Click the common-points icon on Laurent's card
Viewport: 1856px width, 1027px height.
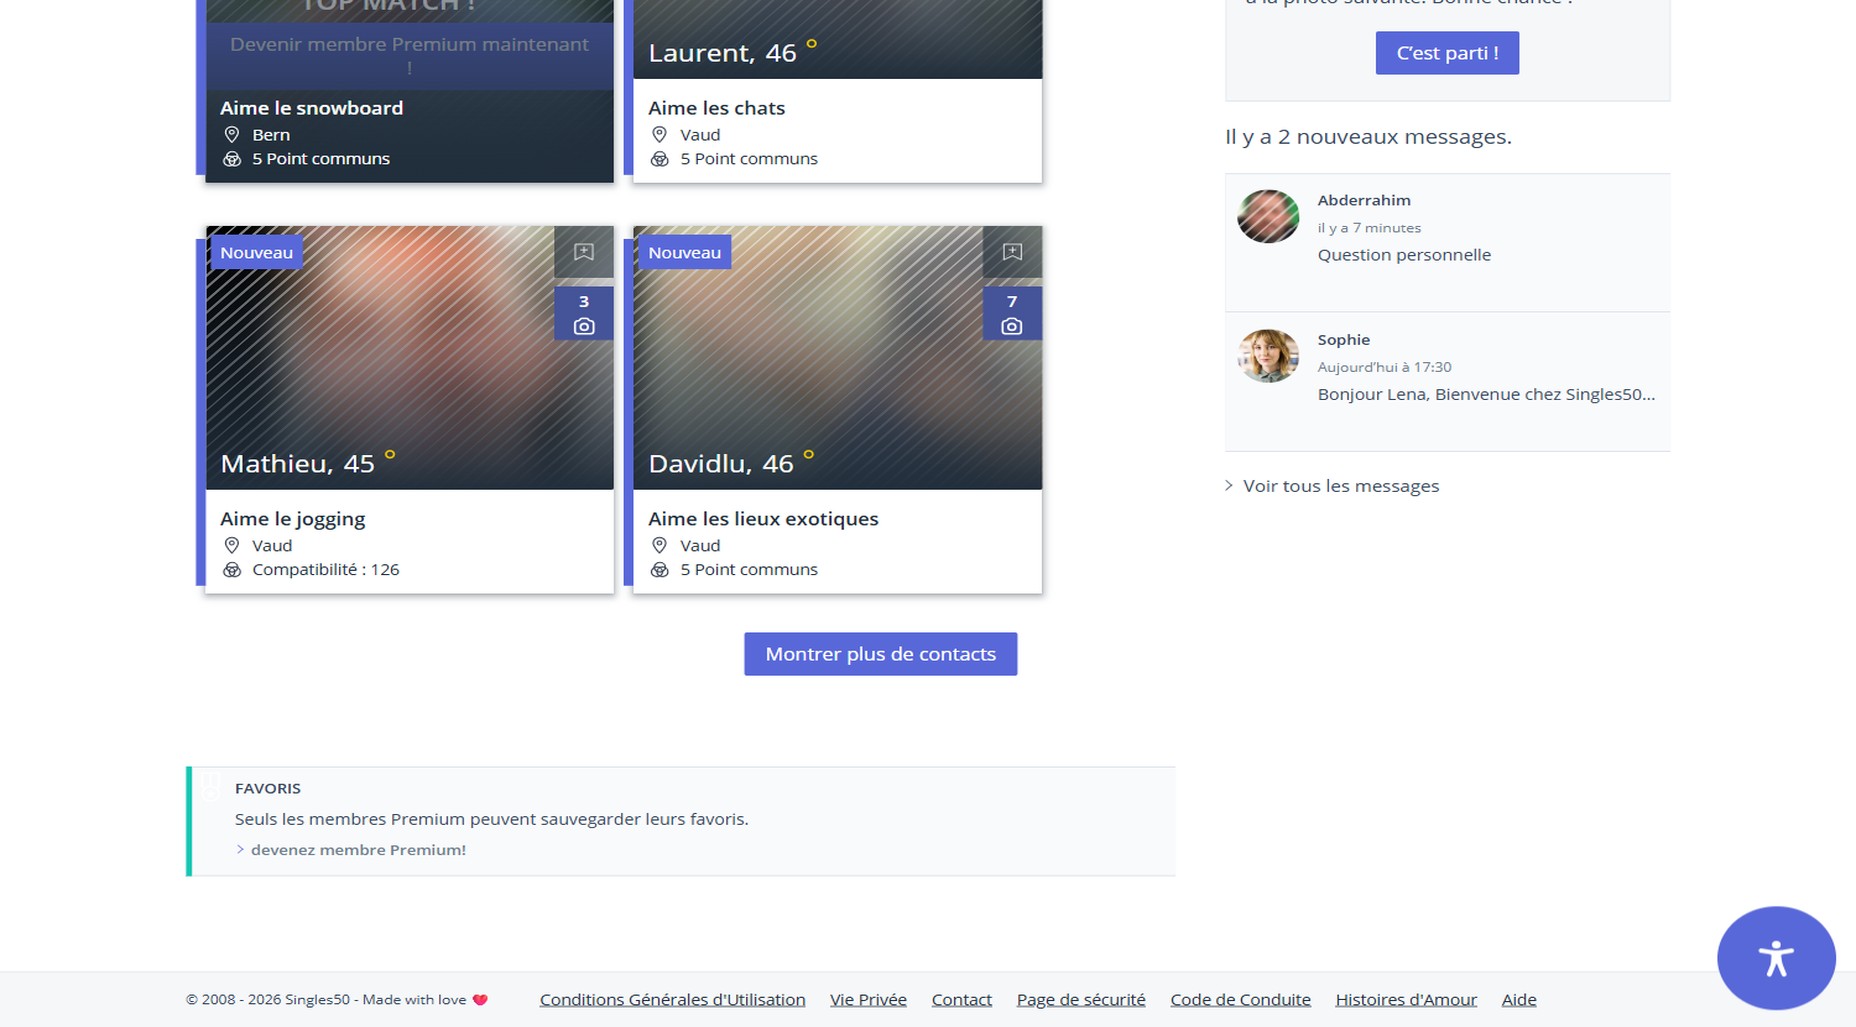(660, 159)
